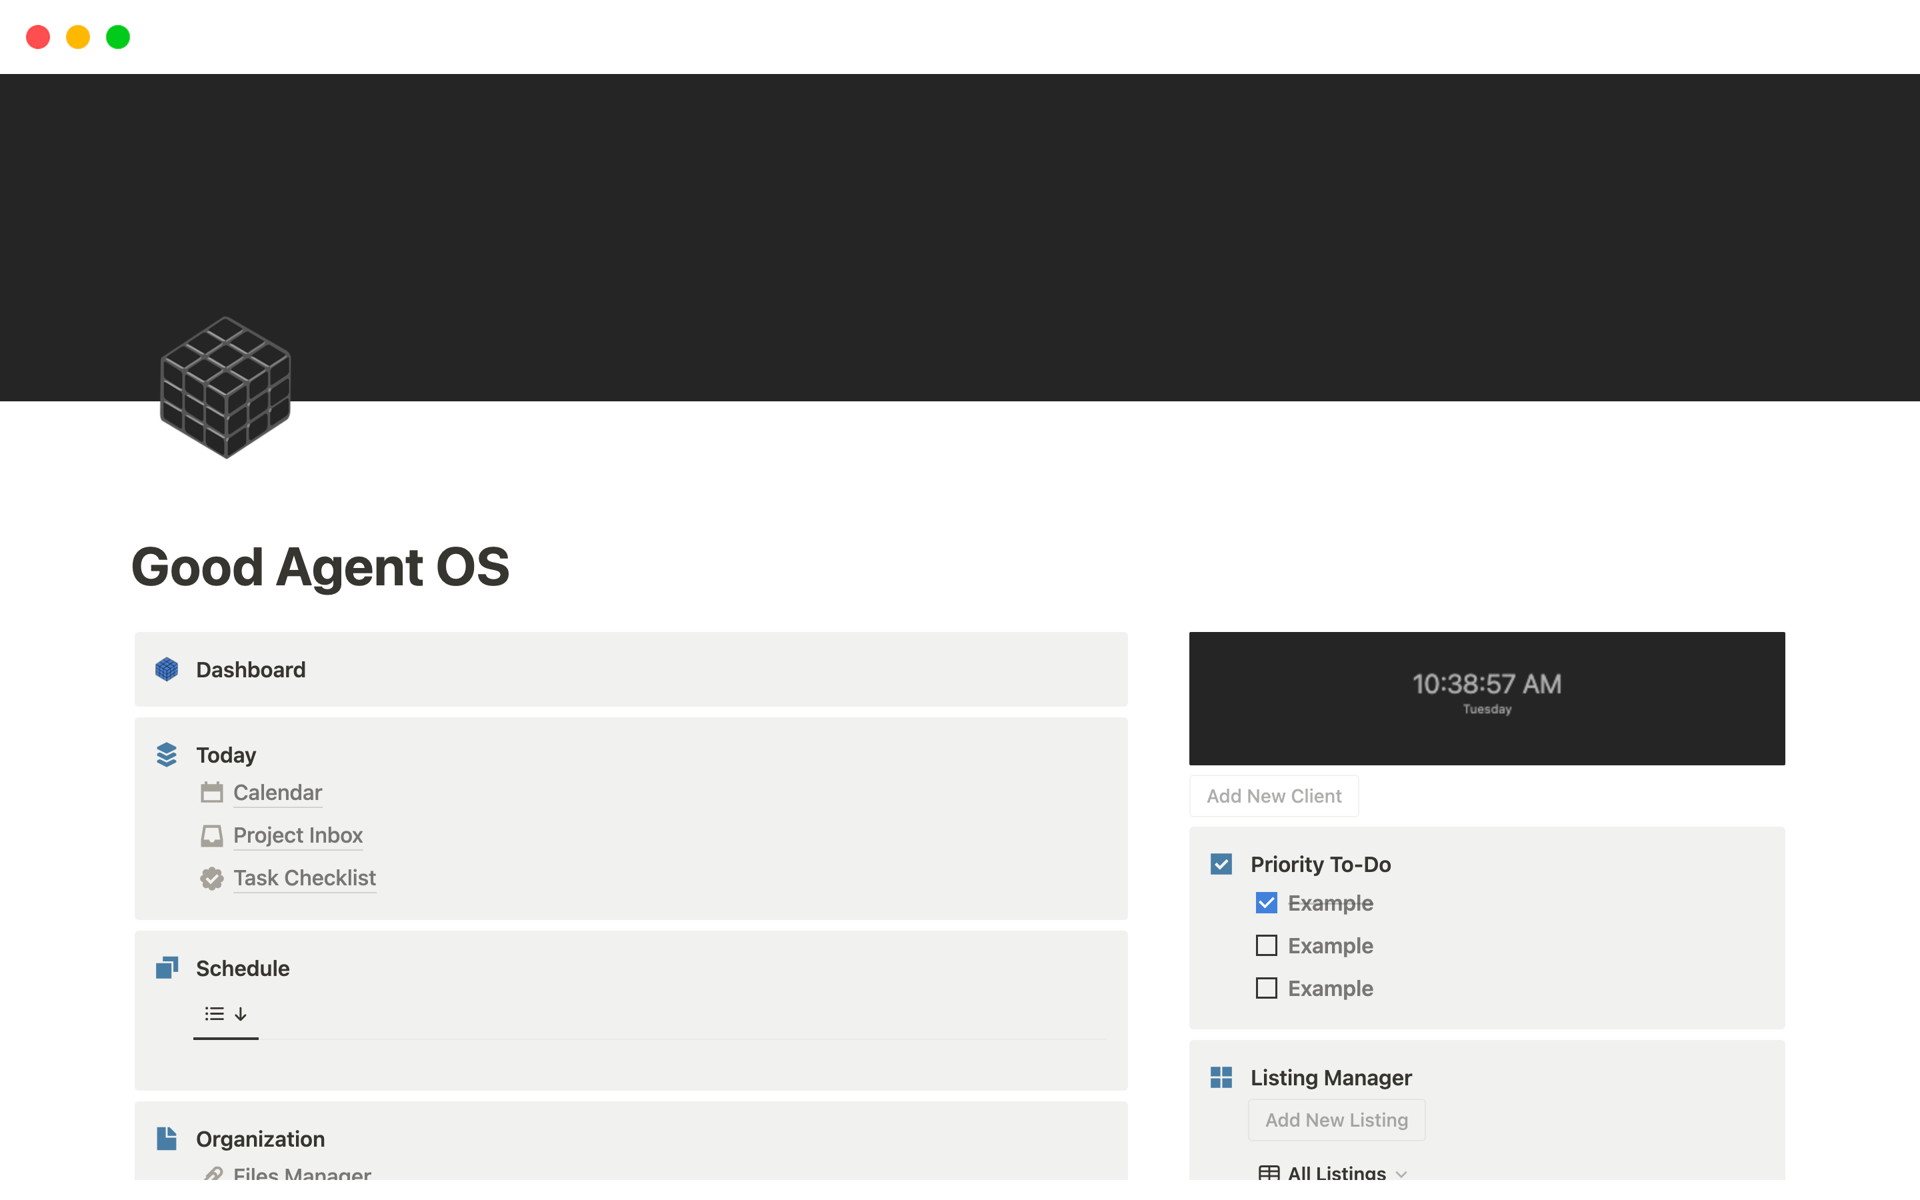Click the Add New Listing button
This screenshot has width=1920, height=1200.
(x=1336, y=1120)
